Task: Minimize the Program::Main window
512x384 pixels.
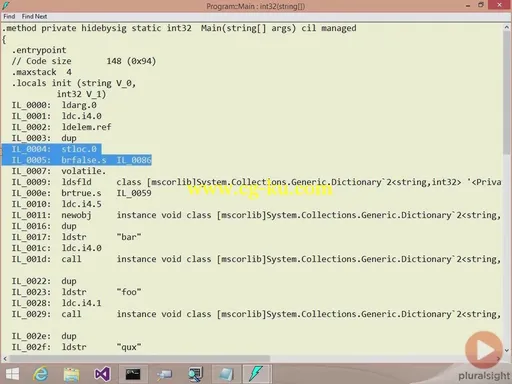Action: 468,5
